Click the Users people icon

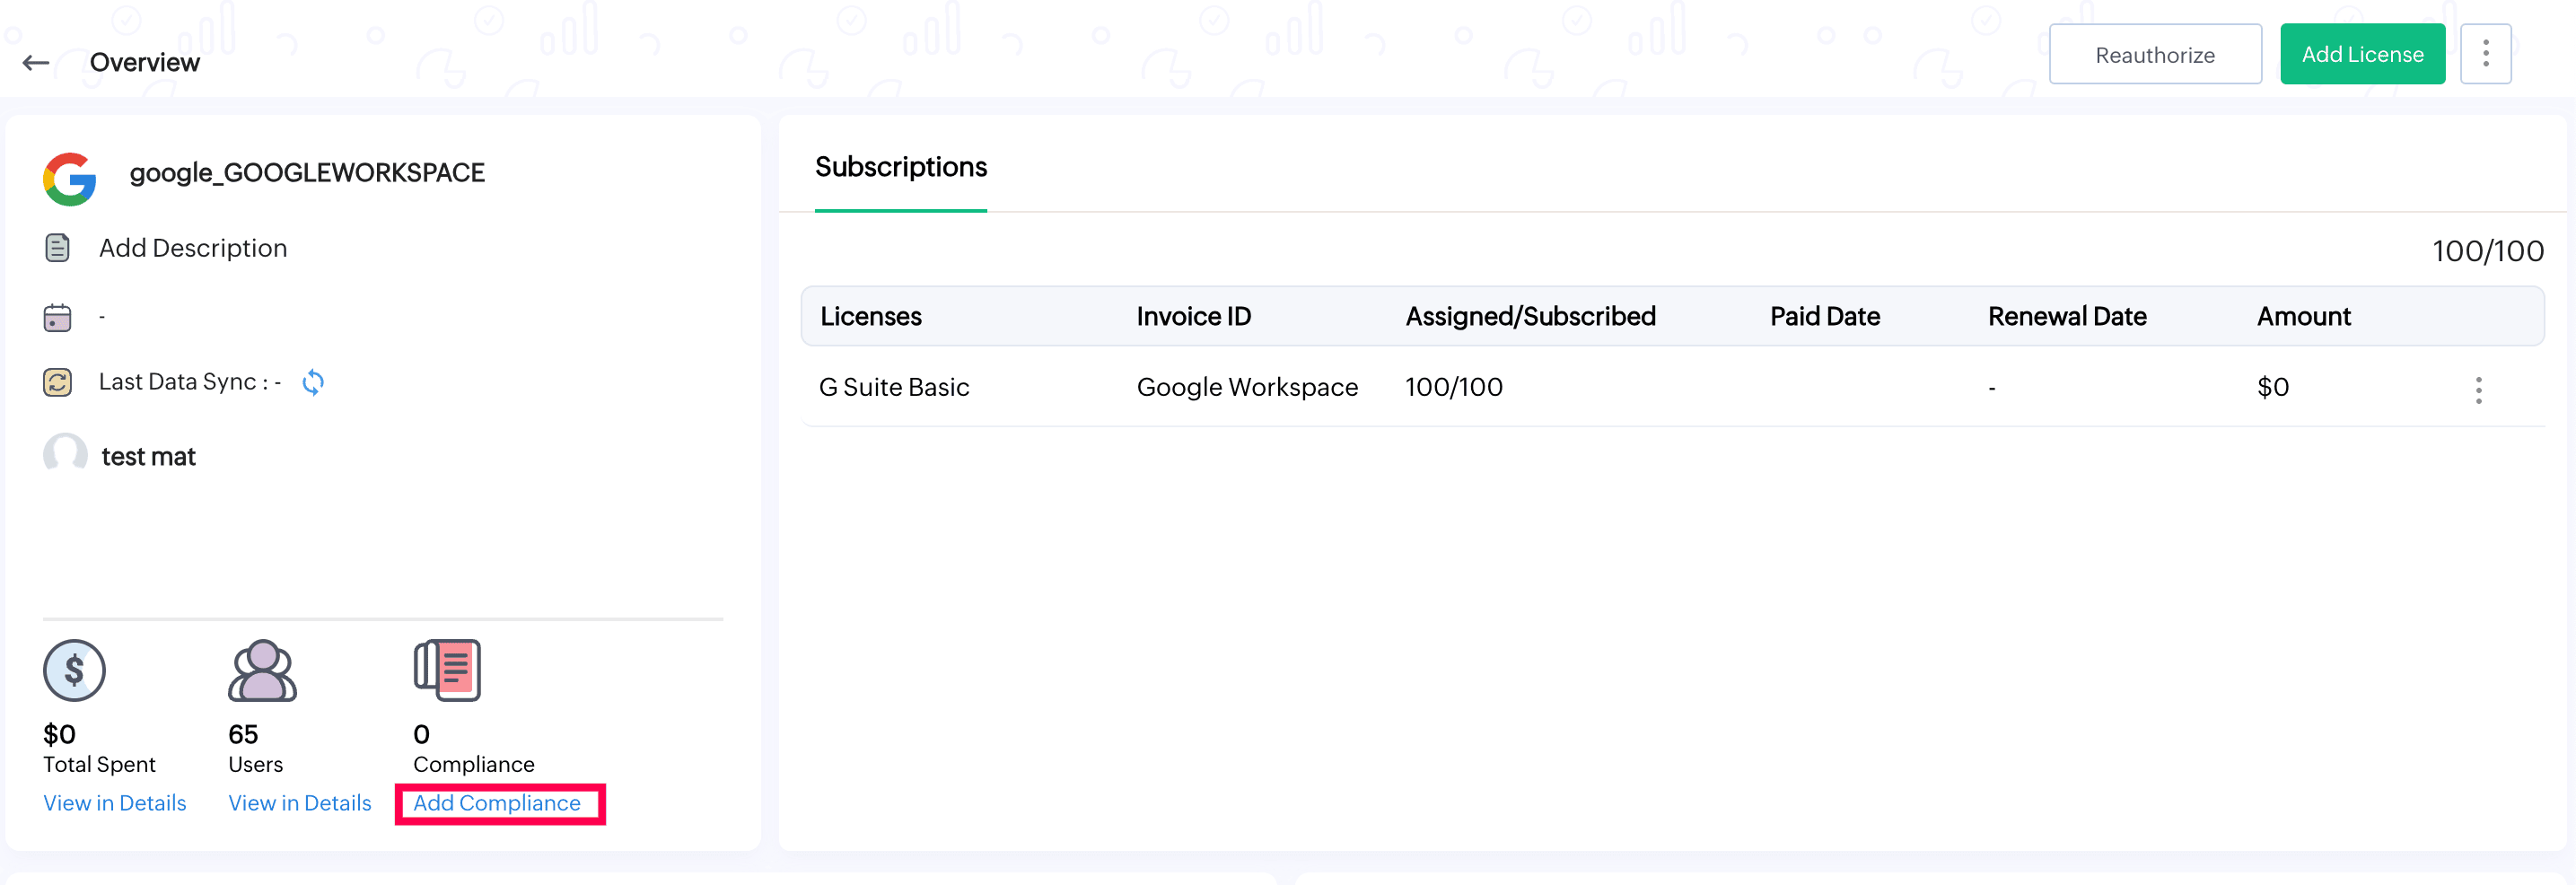[262, 670]
